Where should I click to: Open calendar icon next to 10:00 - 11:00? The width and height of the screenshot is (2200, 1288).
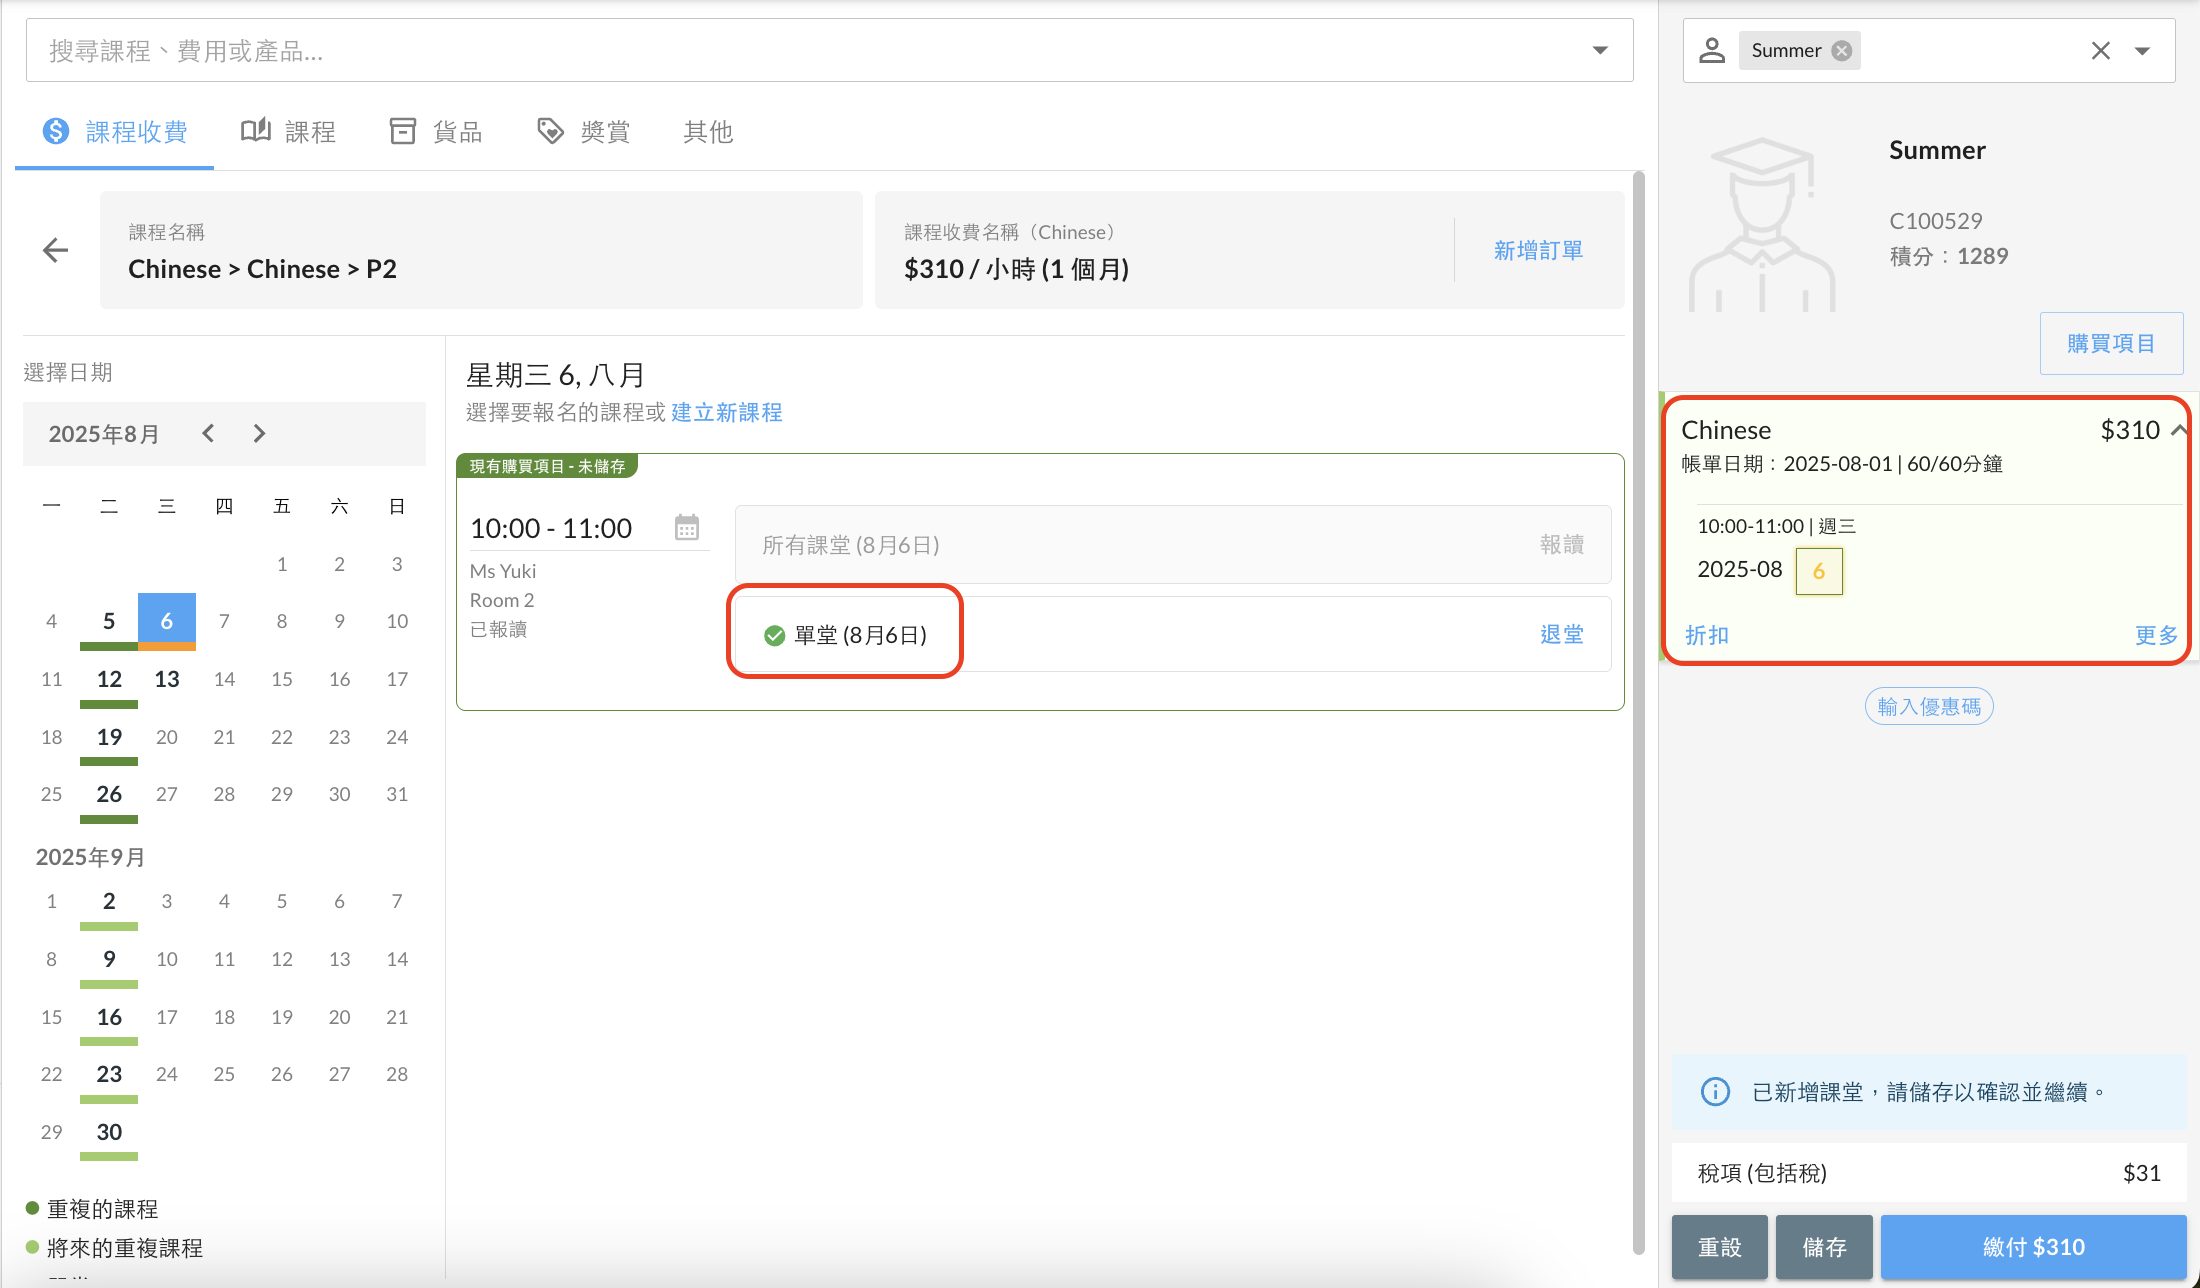tap(687, 527)
